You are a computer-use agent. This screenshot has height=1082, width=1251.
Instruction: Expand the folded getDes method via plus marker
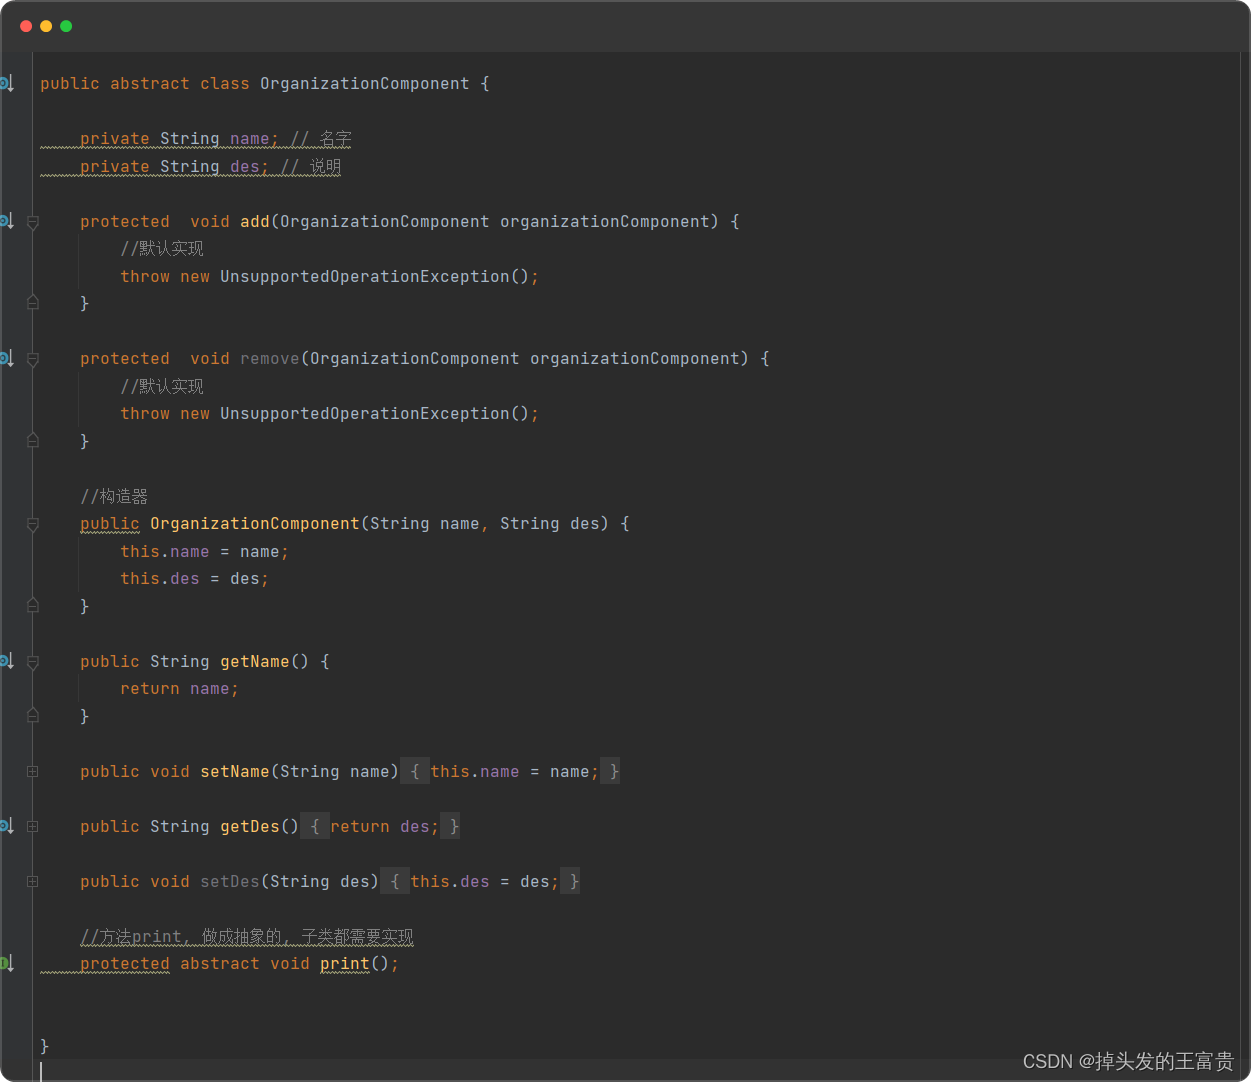click(x=33, y=826)
